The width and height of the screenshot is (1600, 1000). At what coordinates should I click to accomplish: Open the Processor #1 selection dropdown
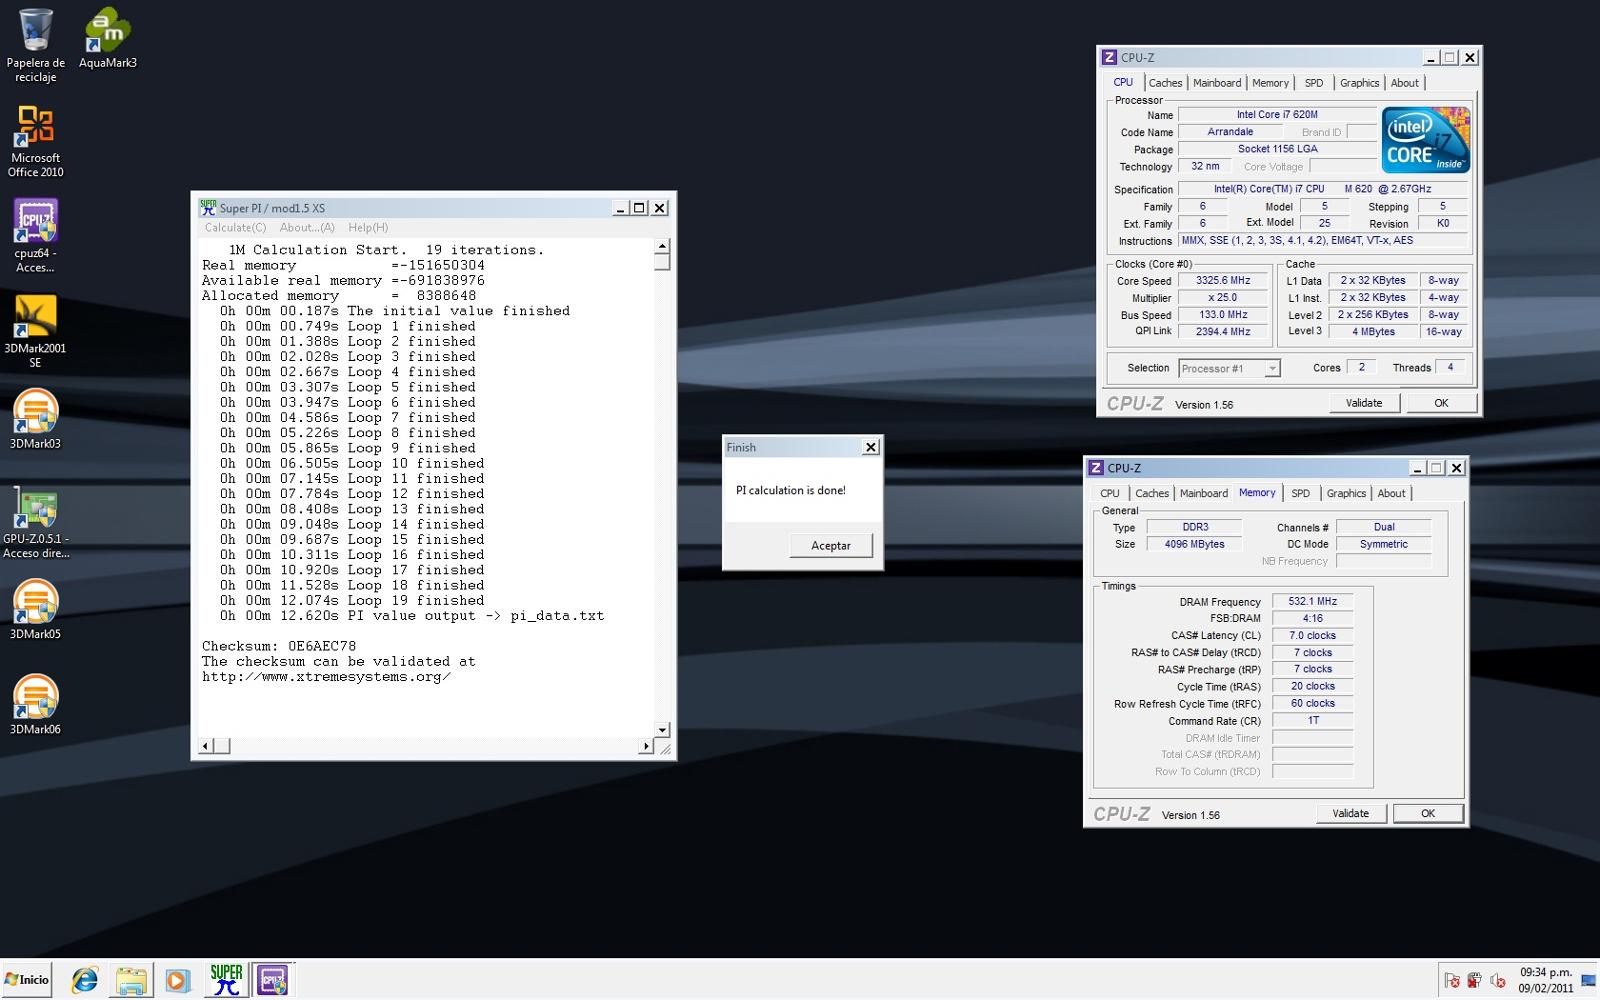point(1229,368)
